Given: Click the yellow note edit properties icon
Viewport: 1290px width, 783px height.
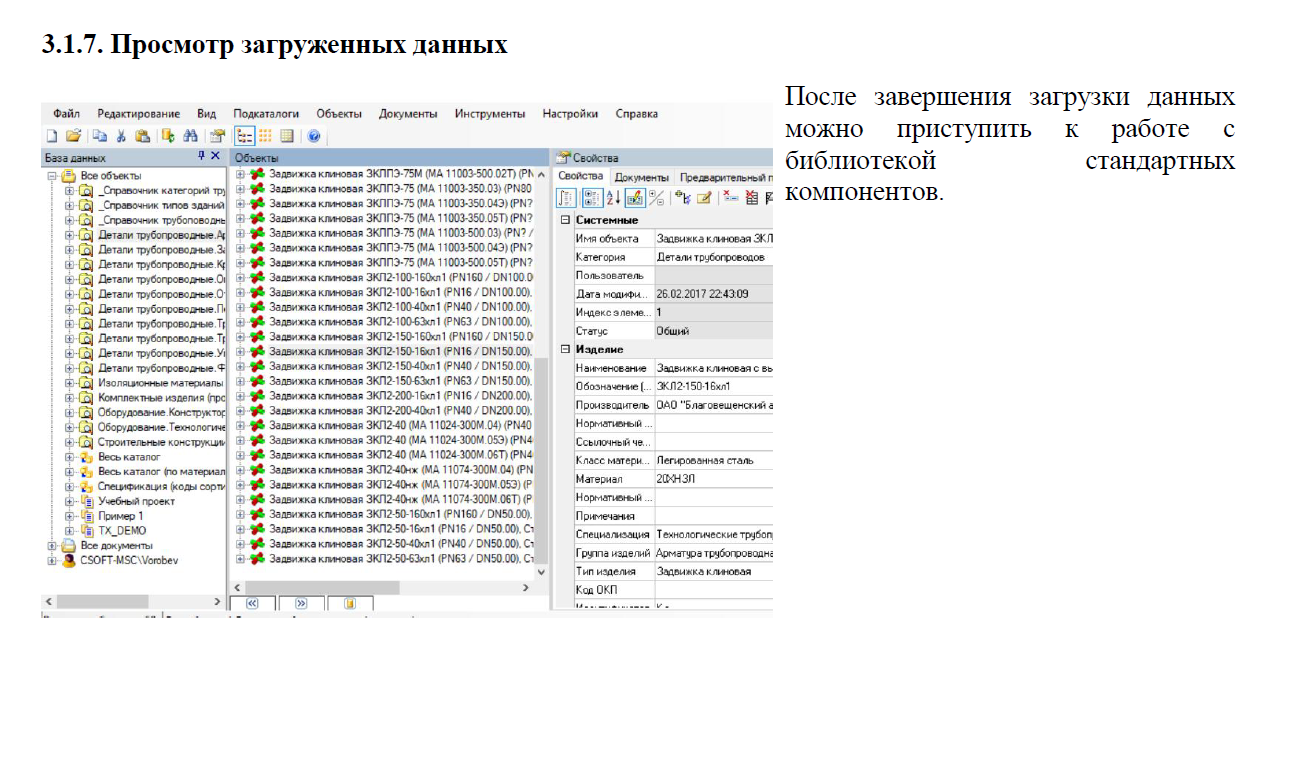Looking at the screenshot, I should tap(704, 197).
